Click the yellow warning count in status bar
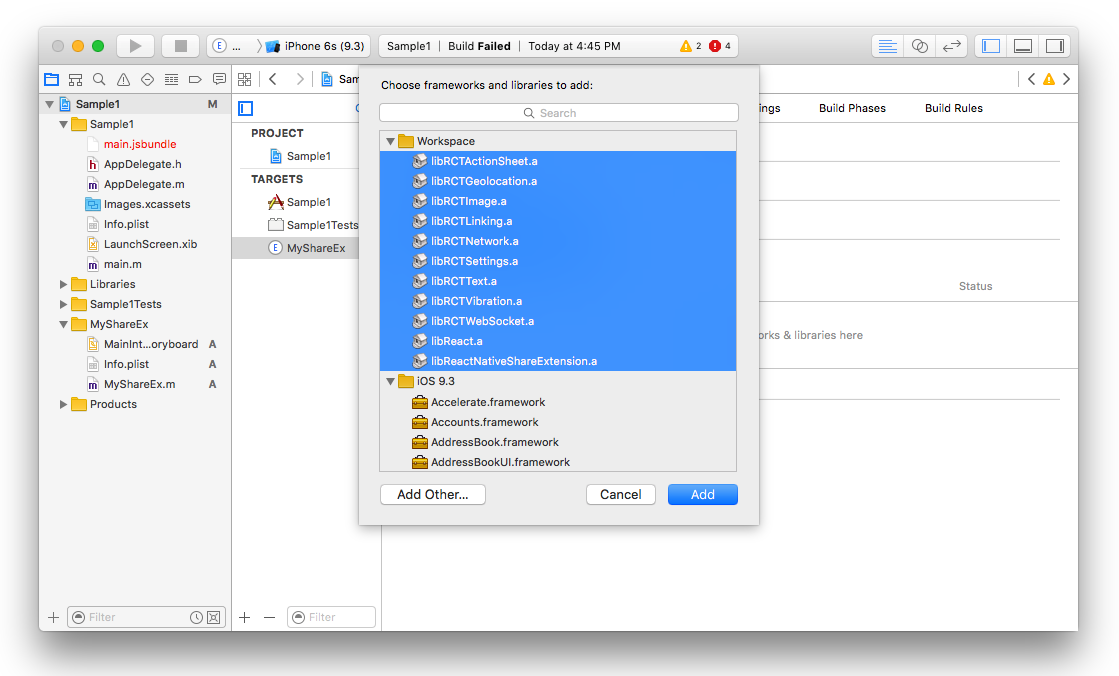Image resolution: width=1119 pixels, height=676 pixels. (x=690, y=46)
